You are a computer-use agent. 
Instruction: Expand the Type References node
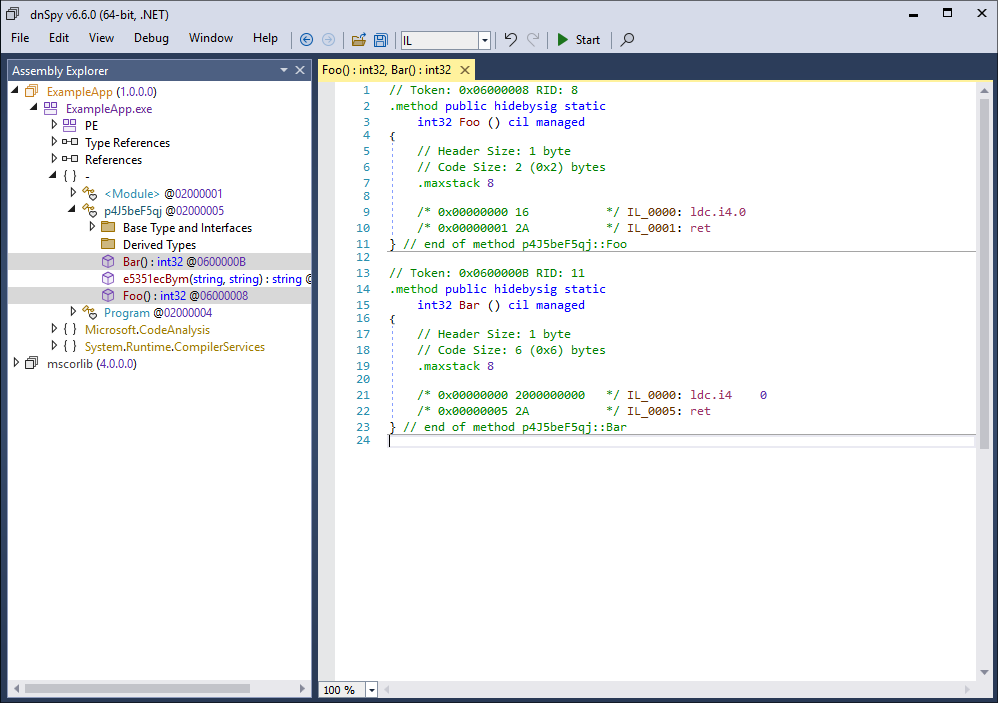coord(54,141)
